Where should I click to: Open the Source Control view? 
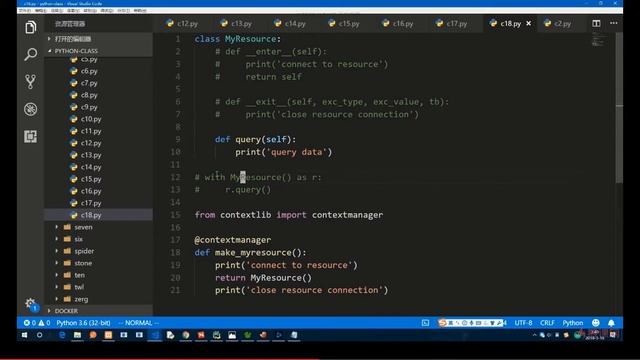pos(31,82)
